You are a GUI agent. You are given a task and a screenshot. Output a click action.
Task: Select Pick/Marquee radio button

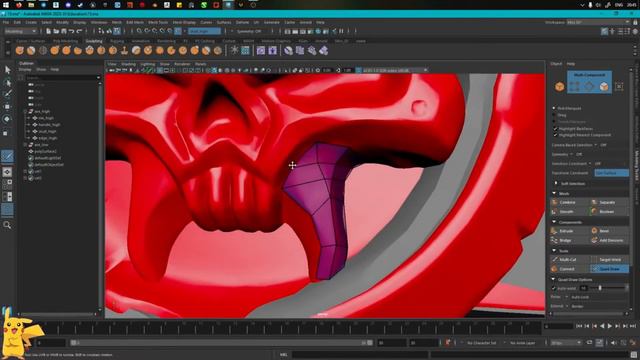point(554,109)
